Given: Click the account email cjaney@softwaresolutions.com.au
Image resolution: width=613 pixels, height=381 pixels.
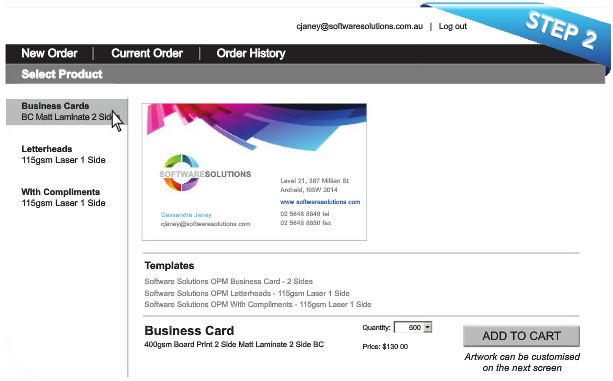Looking at the screenshot, I should tap(359, 26).
